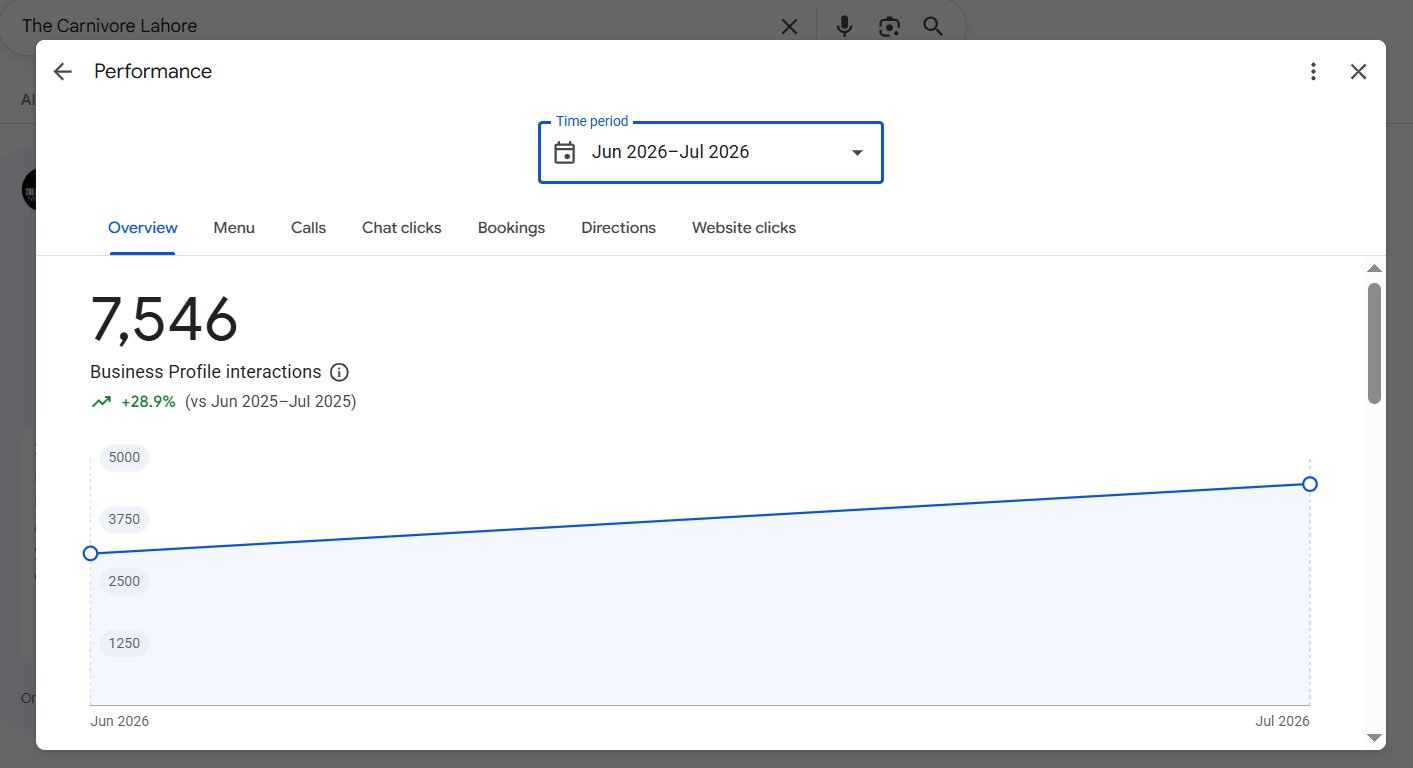Click the scrollbar up arrow
Image resolution: width=1413 pixels, height=768 pixels.
pyautogui.click(x=1374, y=268)
